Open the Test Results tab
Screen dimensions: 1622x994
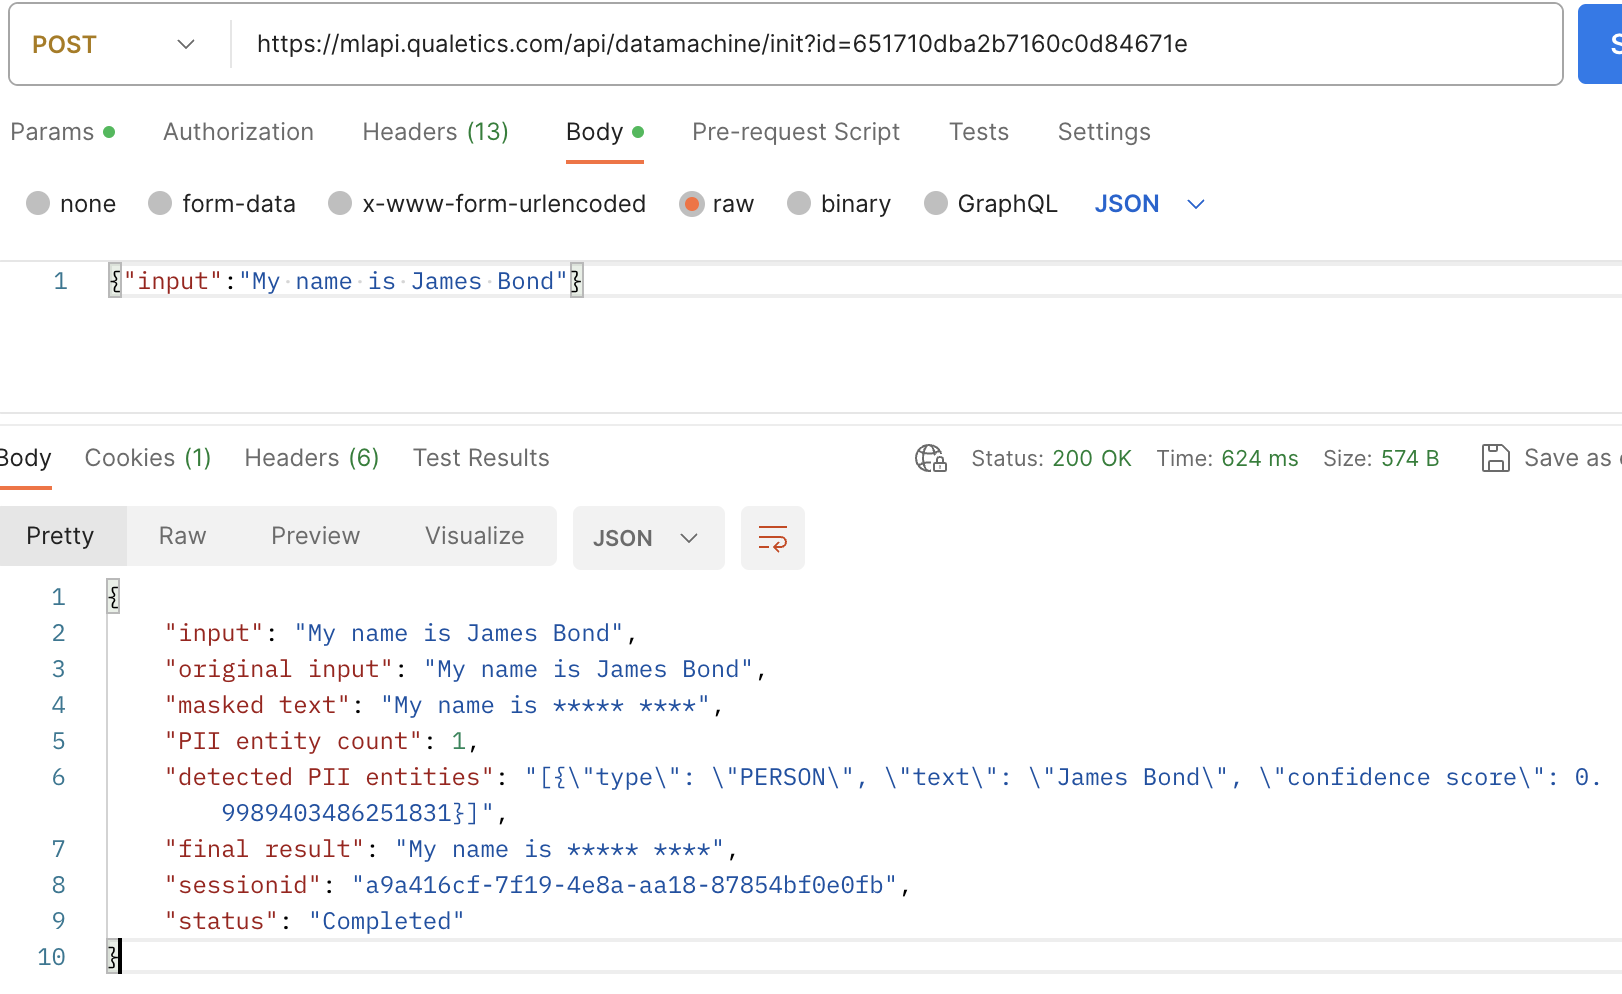click(481, 458)
